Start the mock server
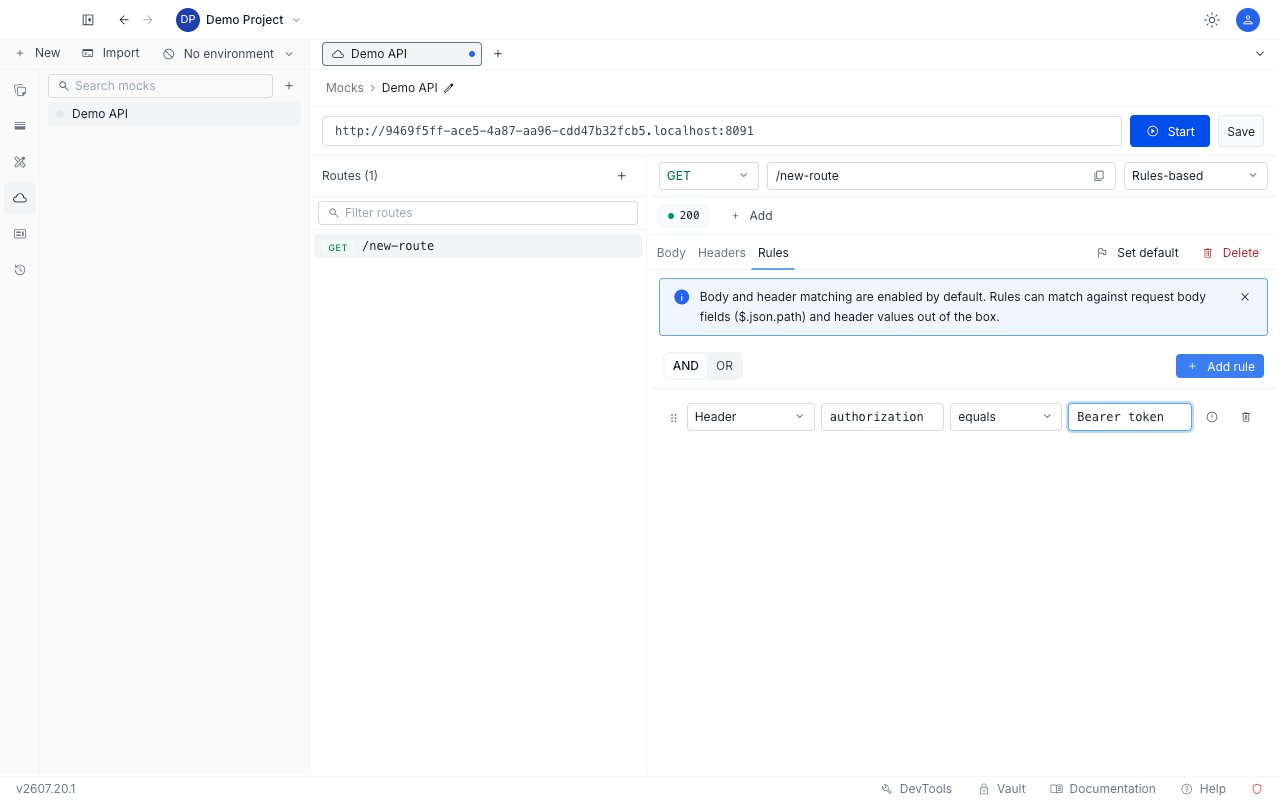 (x=1170, y=131)
